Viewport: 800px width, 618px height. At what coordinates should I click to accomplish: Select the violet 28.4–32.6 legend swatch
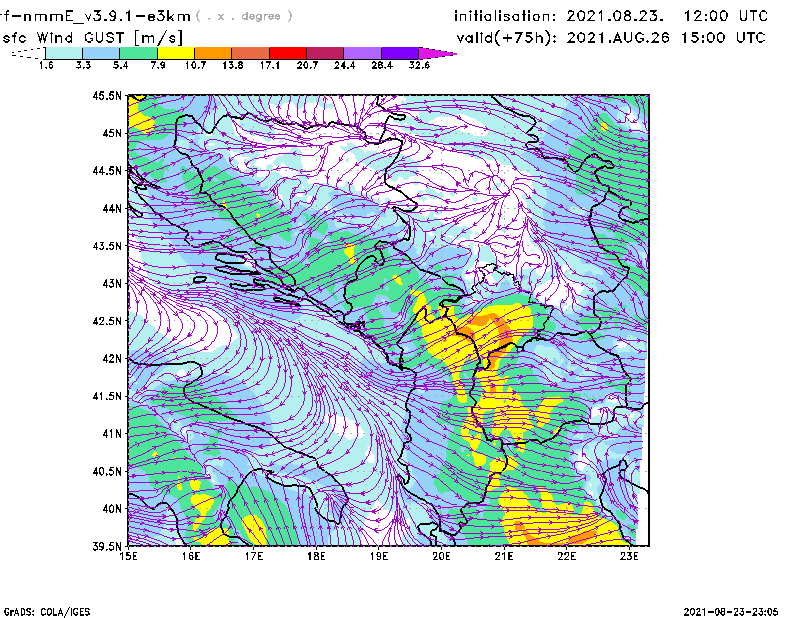pos(400,53)
